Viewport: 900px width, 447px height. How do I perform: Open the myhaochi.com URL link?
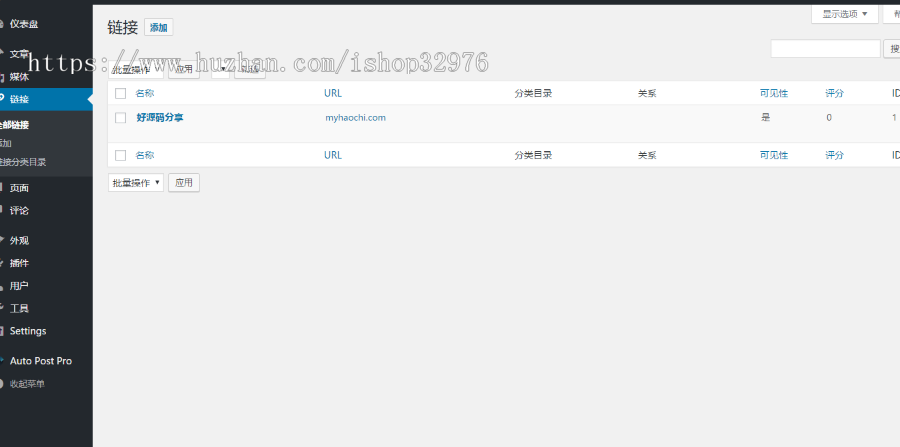355,118
